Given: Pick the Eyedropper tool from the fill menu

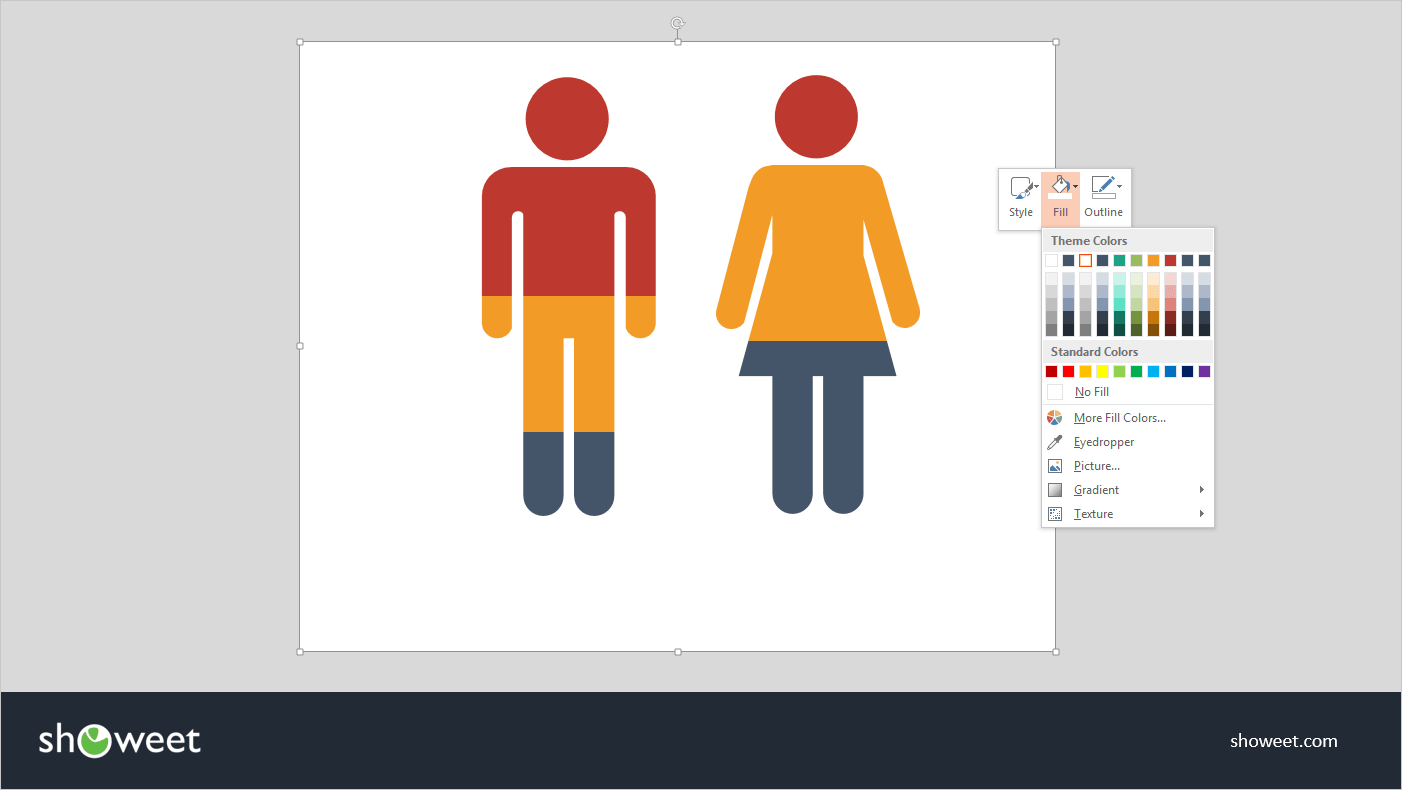Looking at the screenshot, I should click(x=1103, y=442).
